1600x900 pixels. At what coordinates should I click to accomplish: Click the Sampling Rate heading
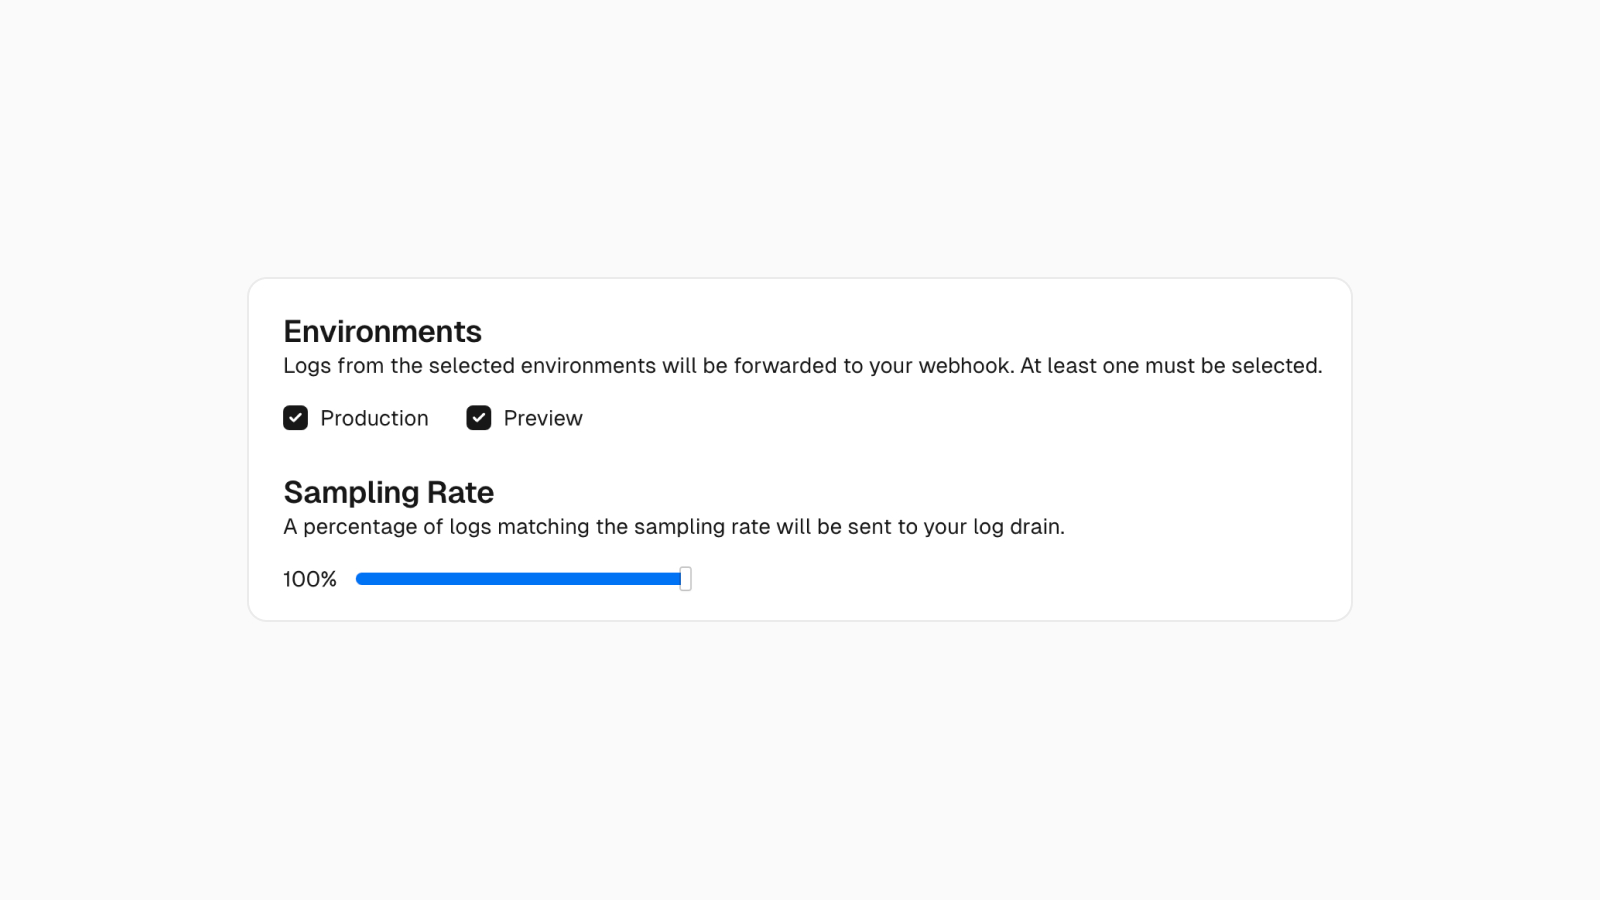[x=388, y=492]
